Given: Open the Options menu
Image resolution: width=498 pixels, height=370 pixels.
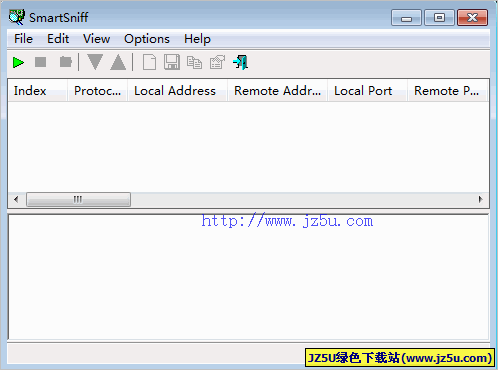Looking at the screenshot, I should 147,39.
